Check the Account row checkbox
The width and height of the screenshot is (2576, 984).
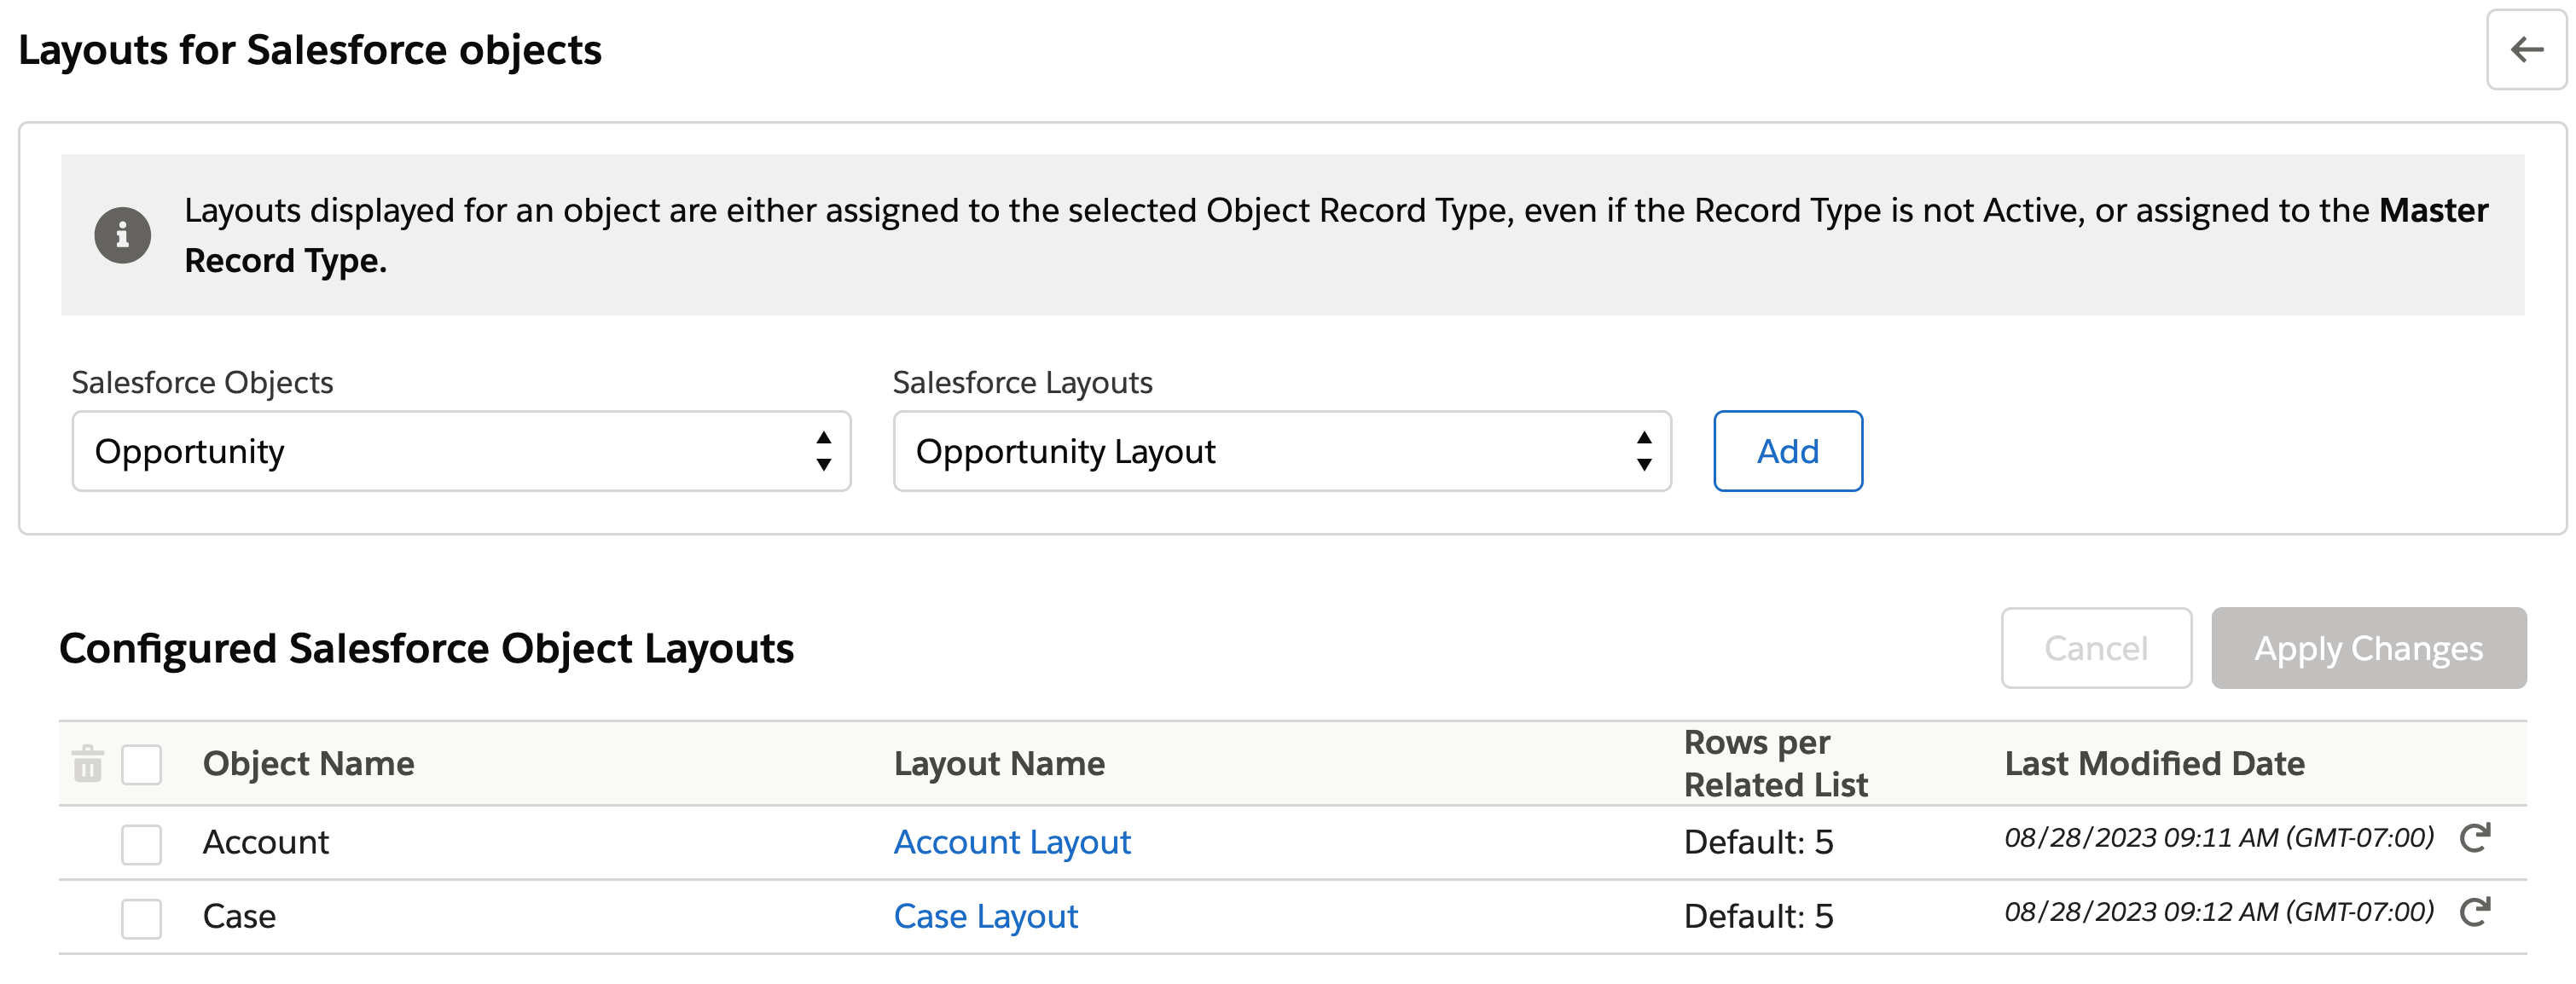[141, 844]
